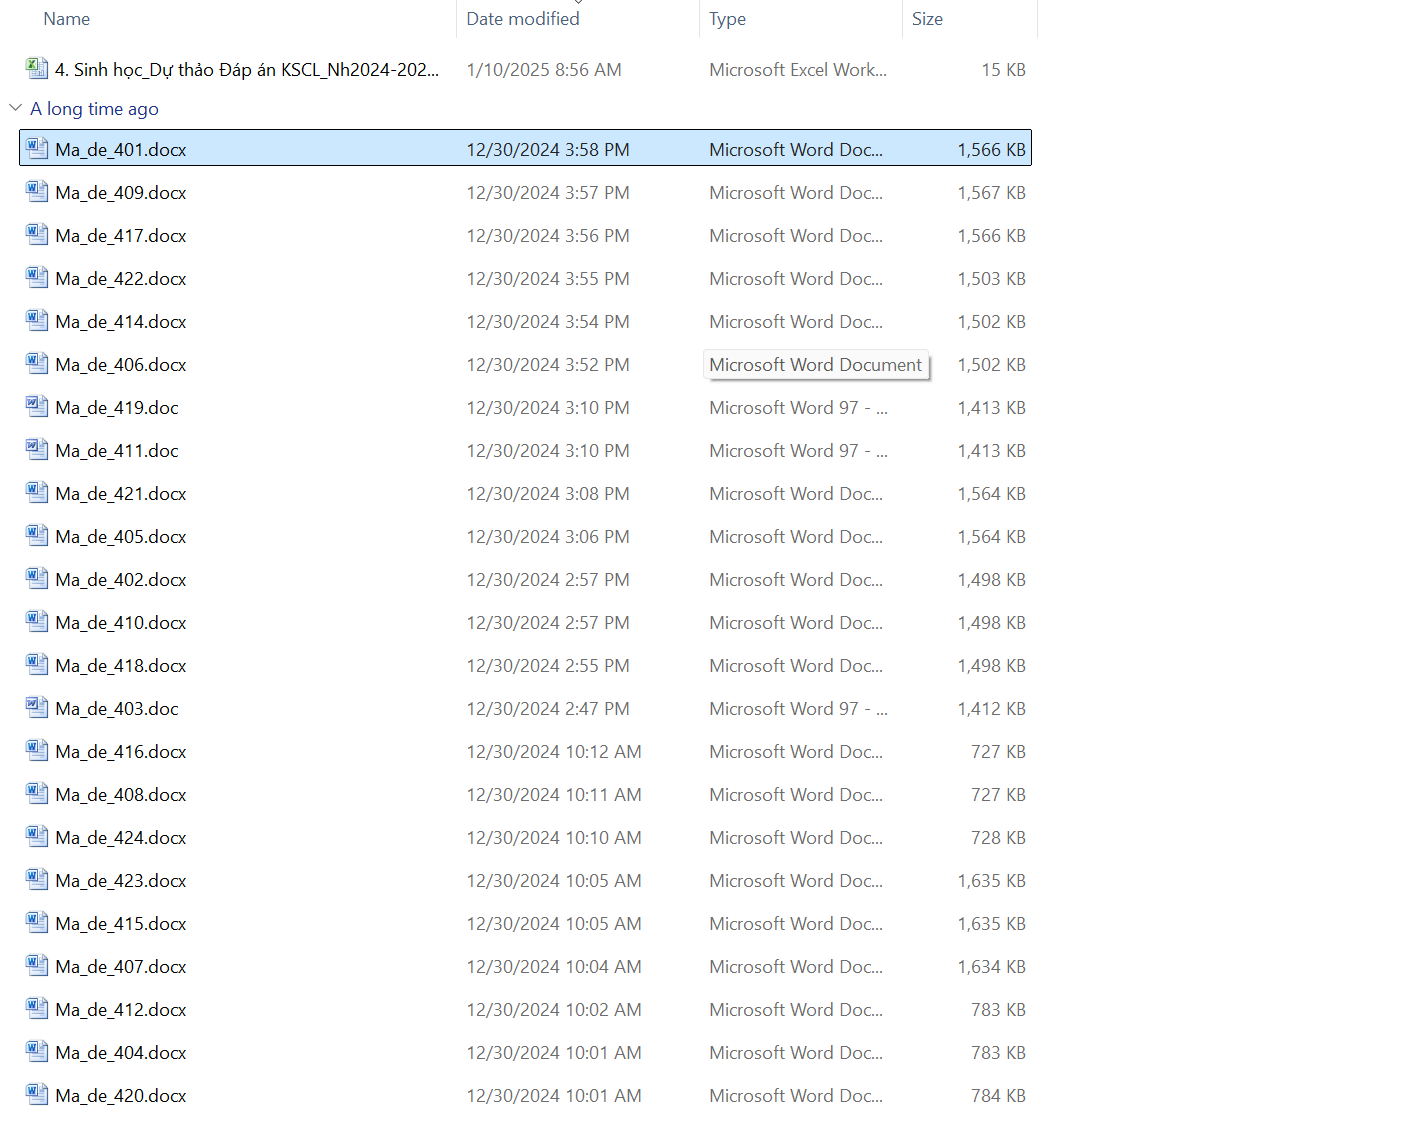
Task: Collapse the 'A long time ago' group chevron
Action: point(15,108)
